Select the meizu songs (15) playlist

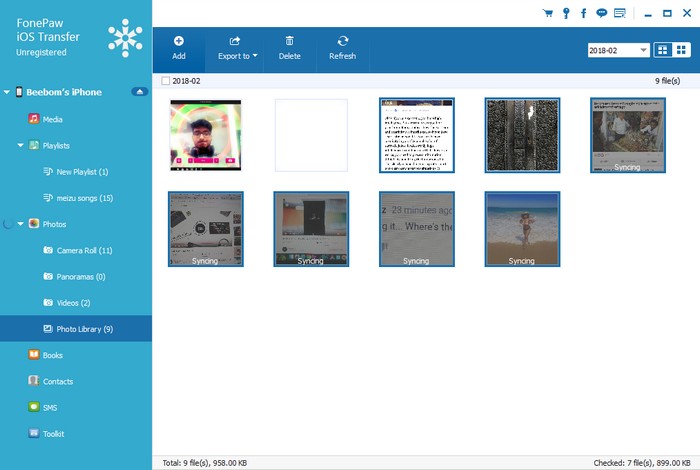click(x=84, y=198)
